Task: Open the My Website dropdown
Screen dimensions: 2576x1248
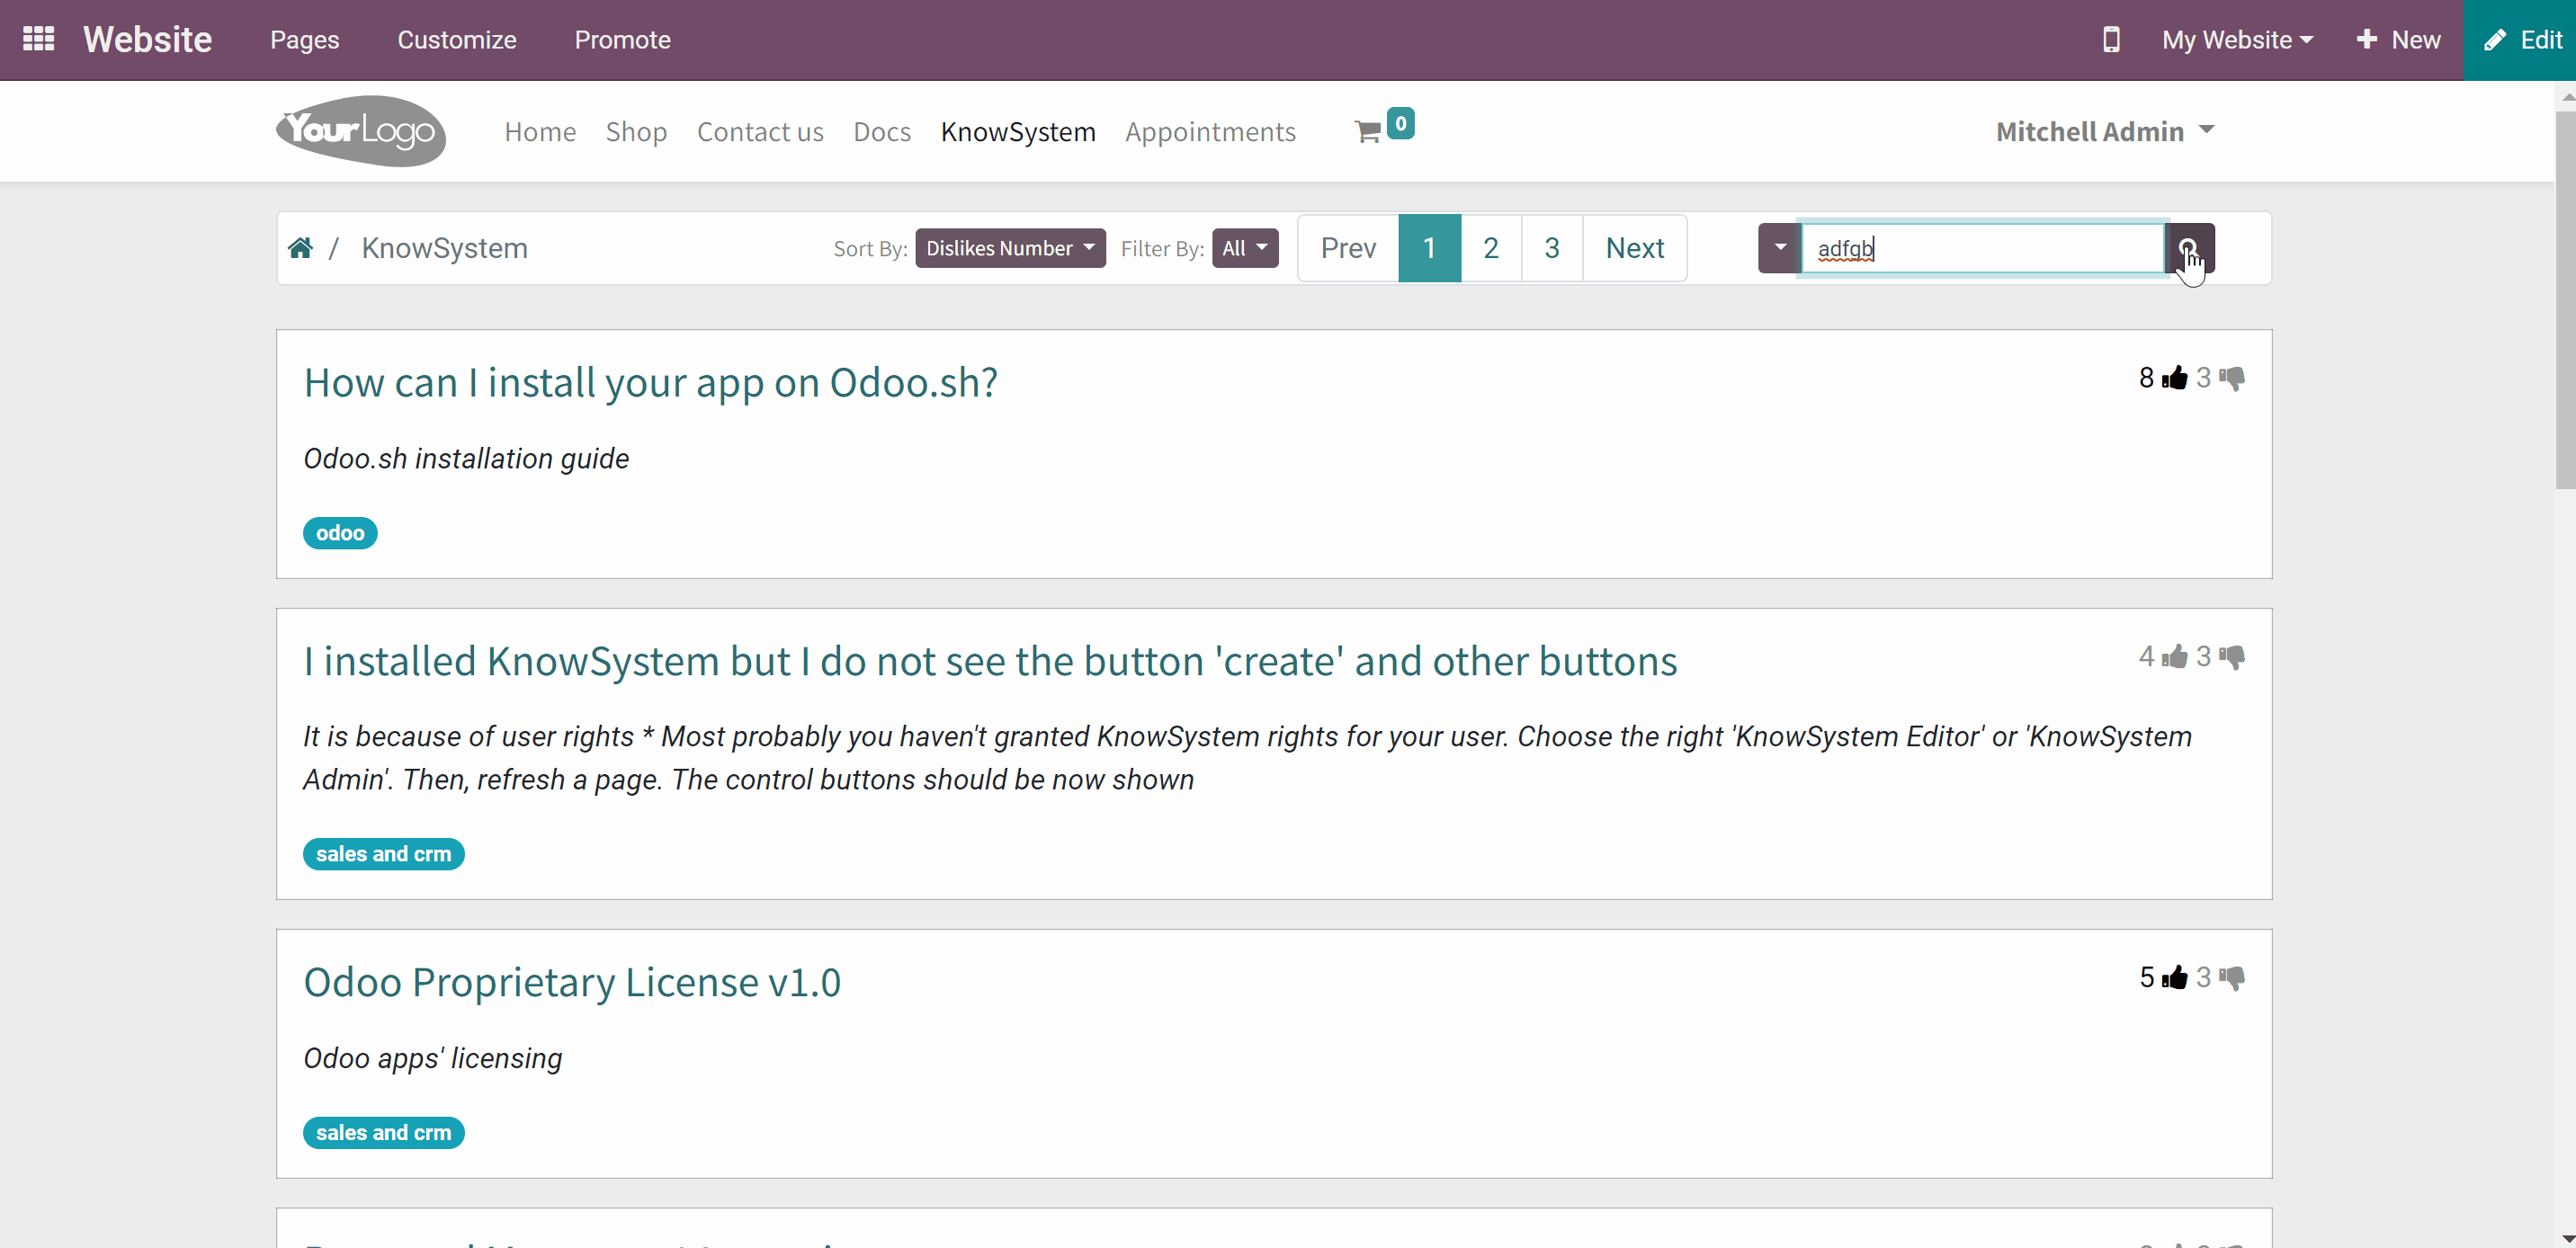Action: coord(2237,40)
